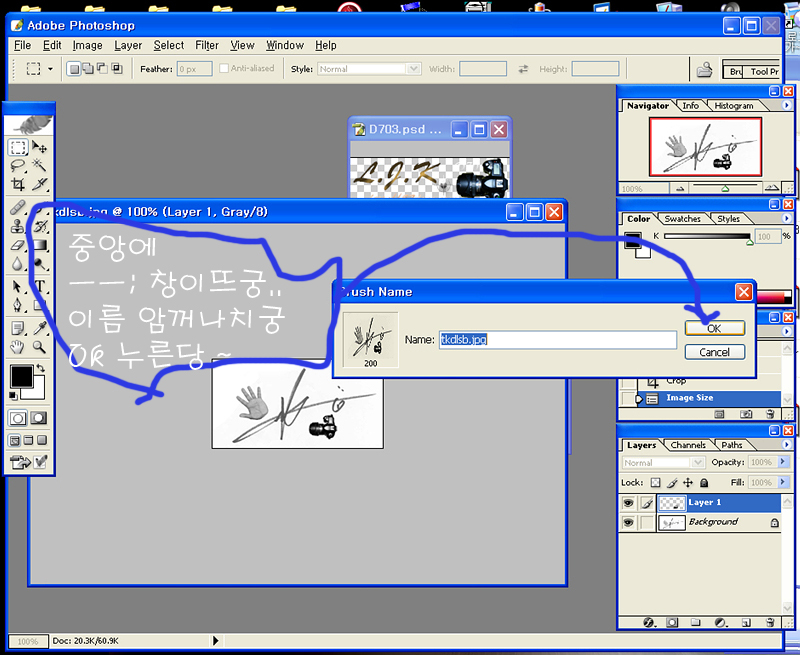The width and height of the screenshot is (800, 655).
Task: Click Cancel in Brush Name dialog
Action: click(714, 352)
